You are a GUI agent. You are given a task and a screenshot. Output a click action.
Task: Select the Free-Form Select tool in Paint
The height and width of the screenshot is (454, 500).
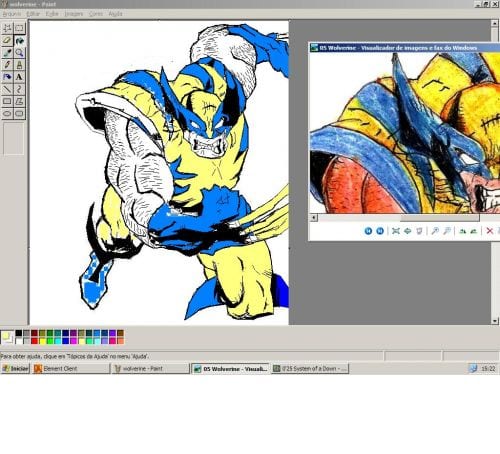pyautogui.click(x=7, y=28)
